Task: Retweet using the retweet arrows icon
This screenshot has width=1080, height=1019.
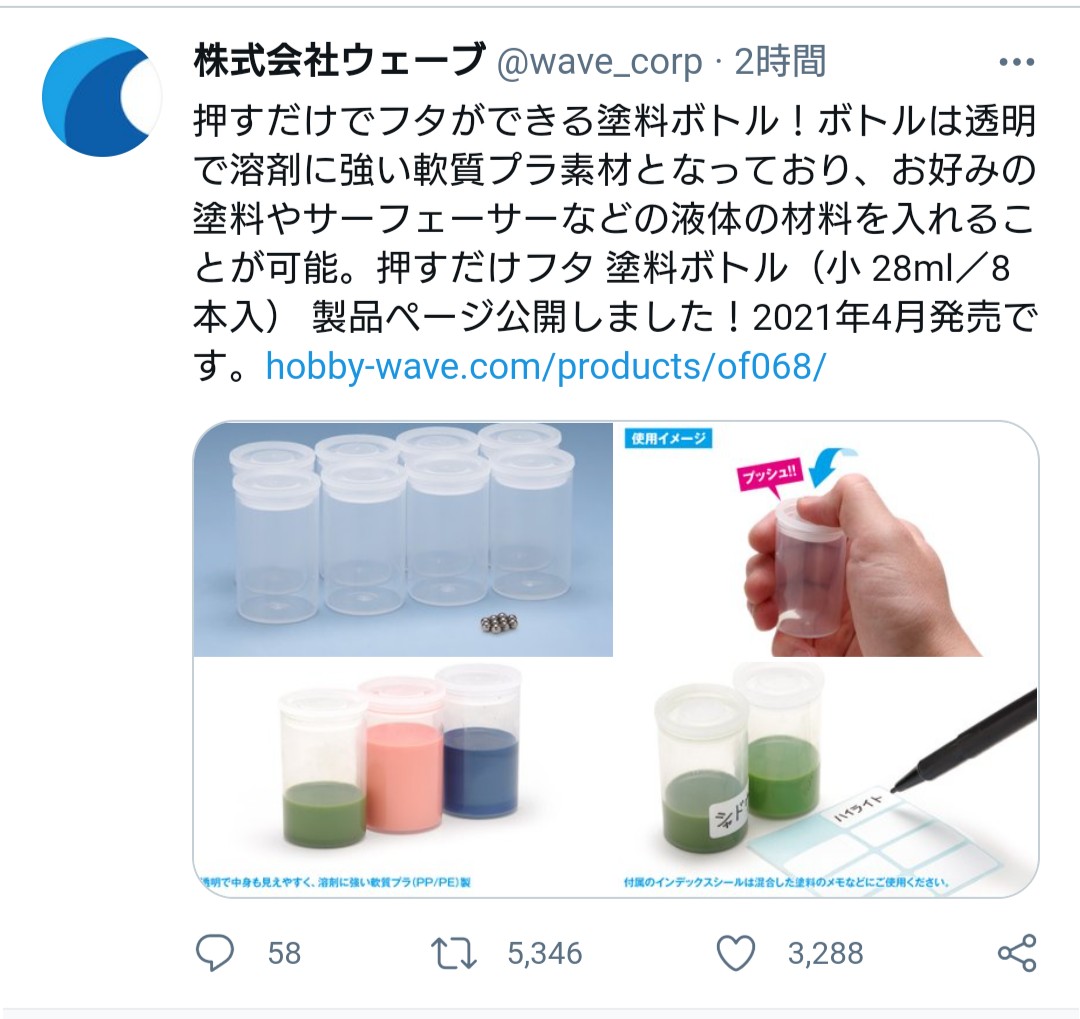Action: (453, 954)
